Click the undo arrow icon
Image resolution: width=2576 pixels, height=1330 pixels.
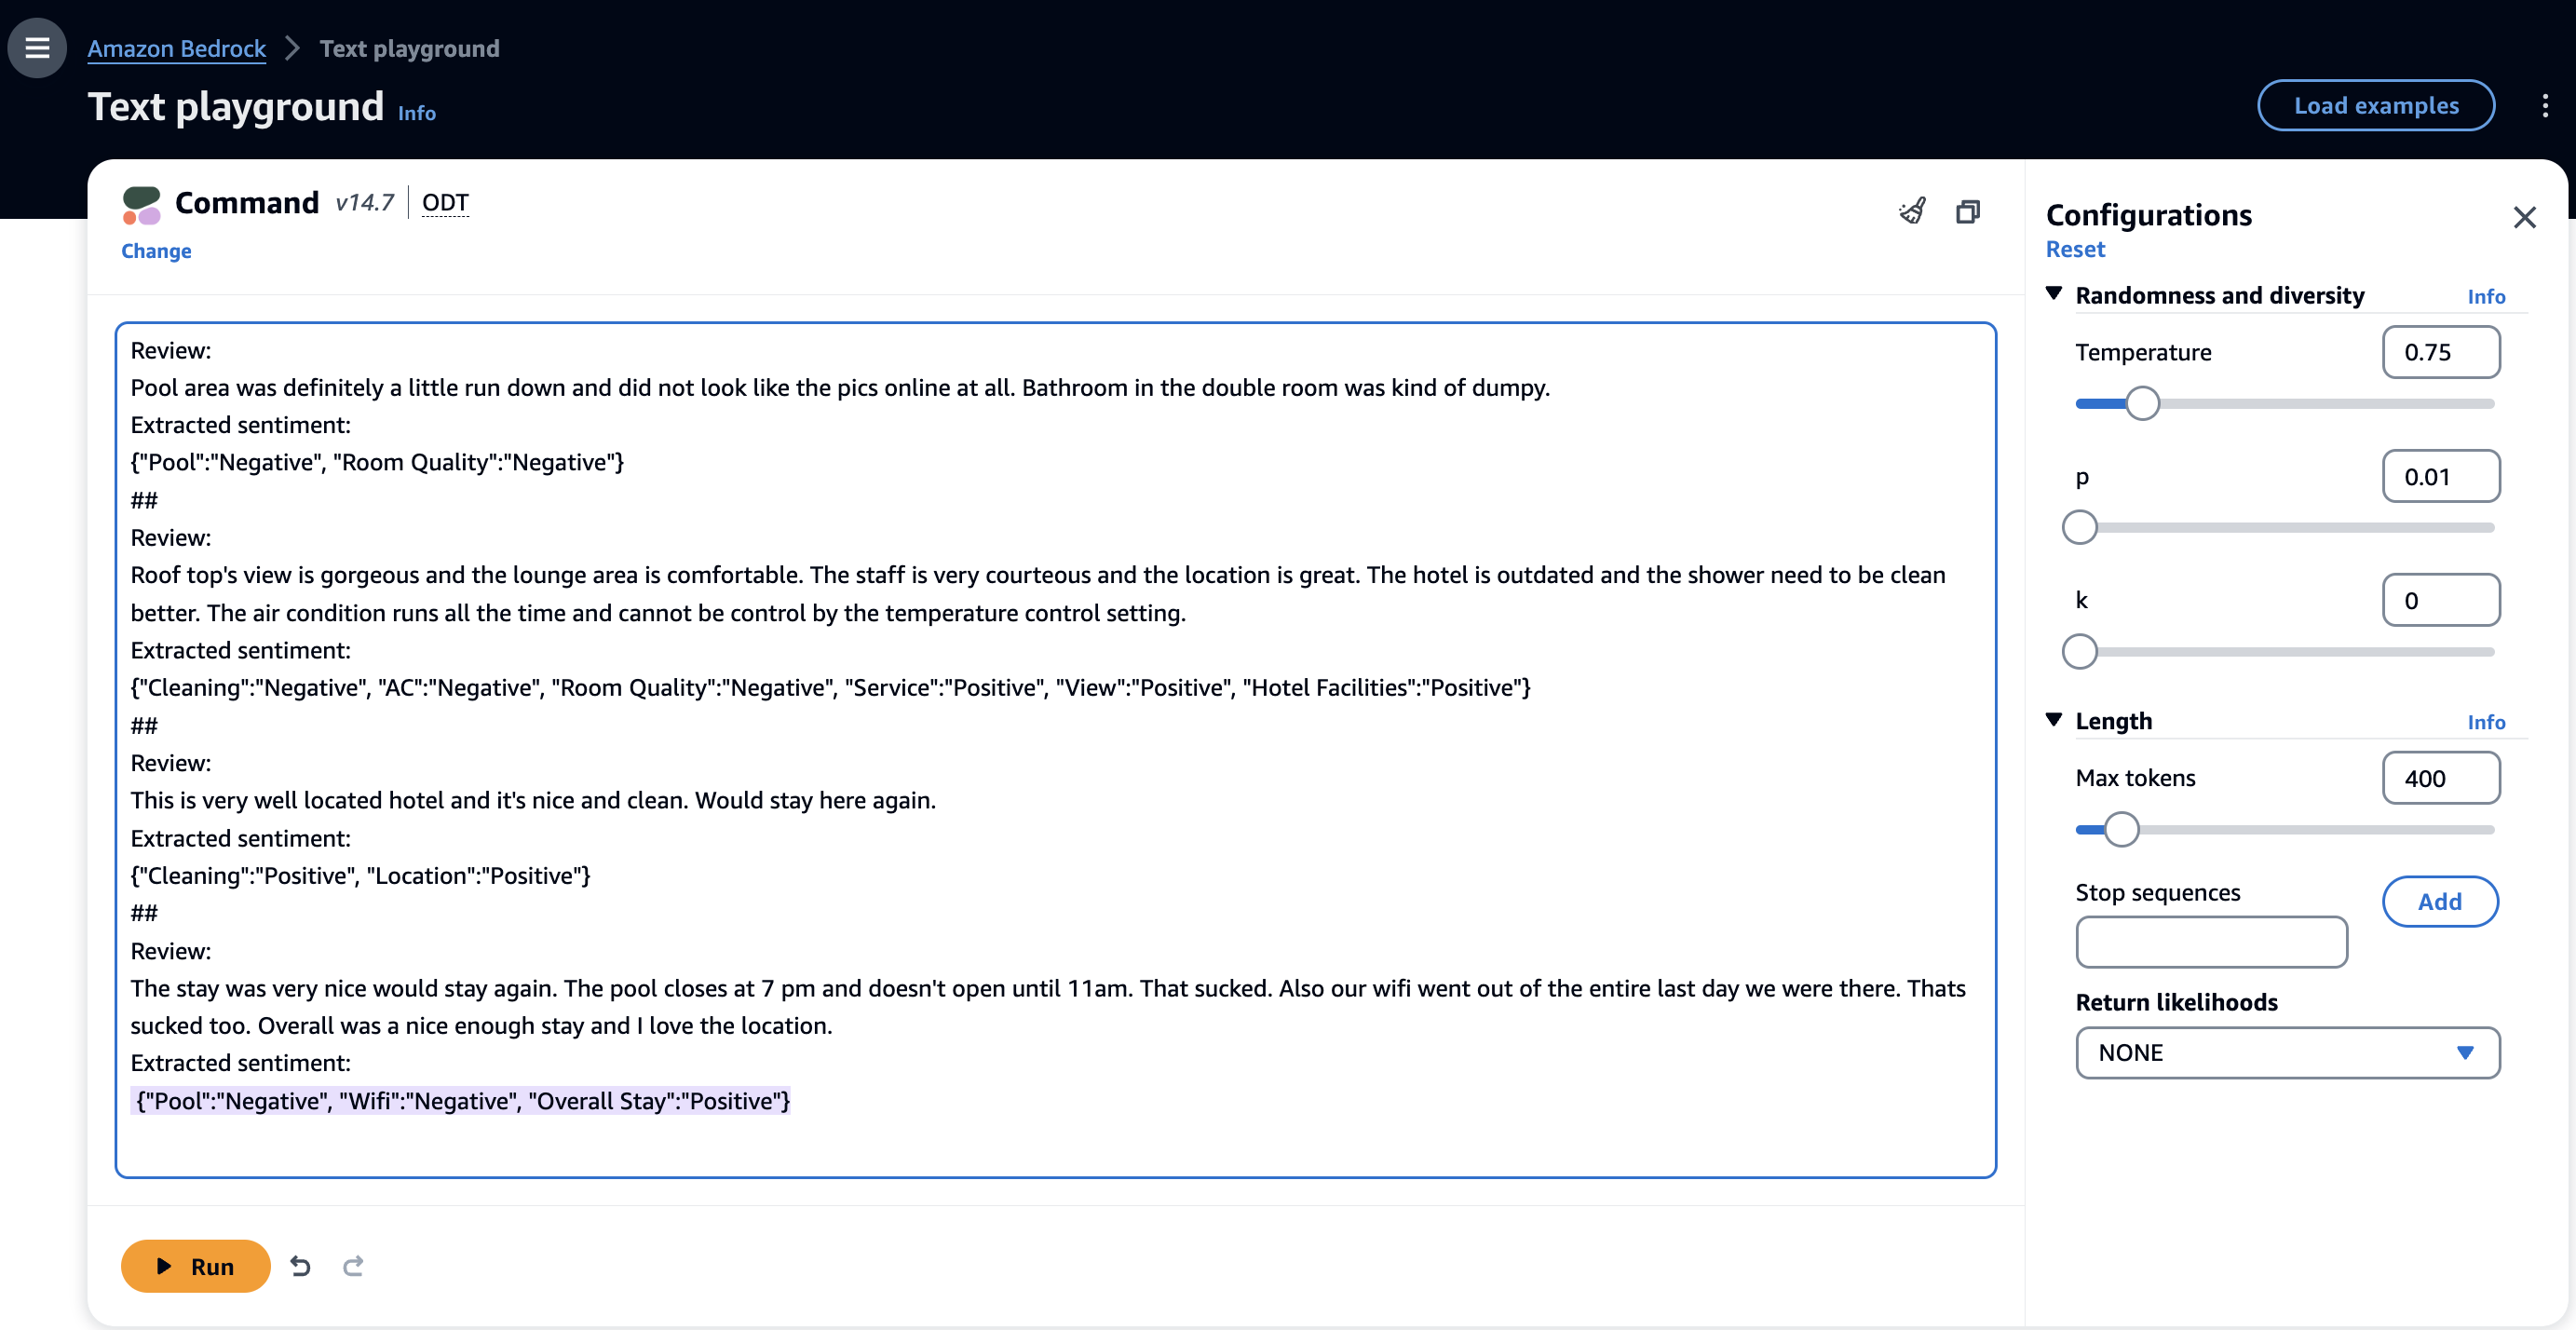click(x=300, y=1266)
